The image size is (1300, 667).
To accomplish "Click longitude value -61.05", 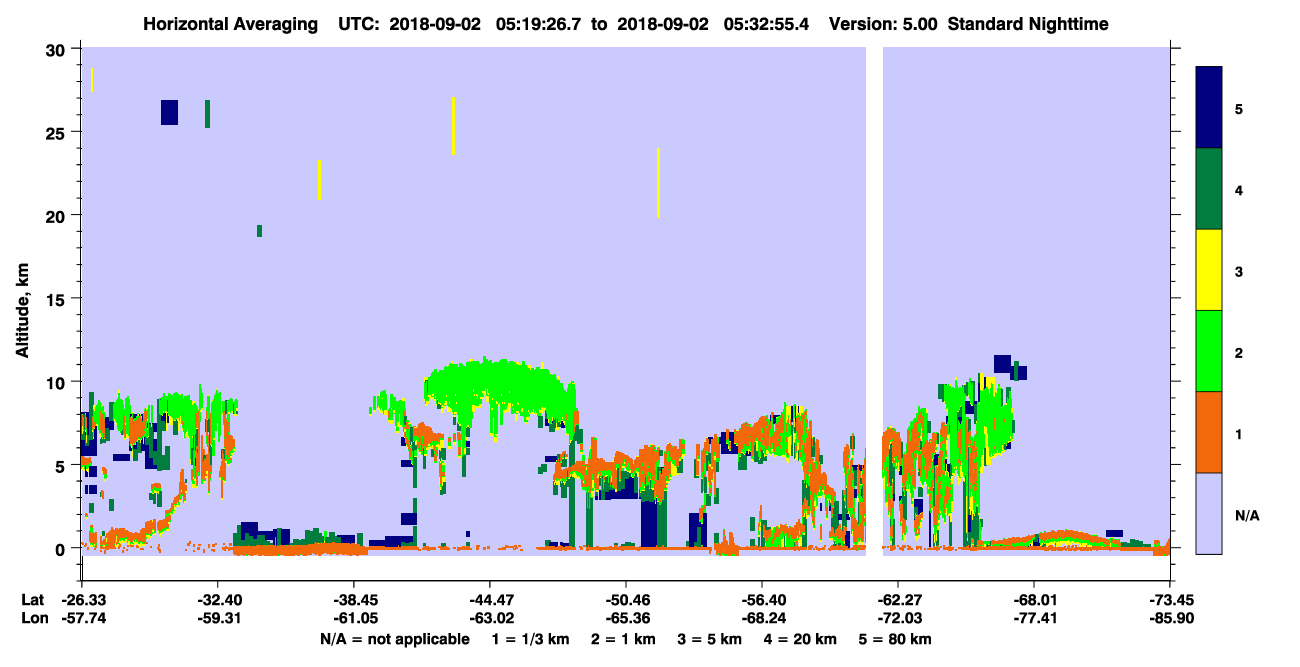I will tap(354, 619).
